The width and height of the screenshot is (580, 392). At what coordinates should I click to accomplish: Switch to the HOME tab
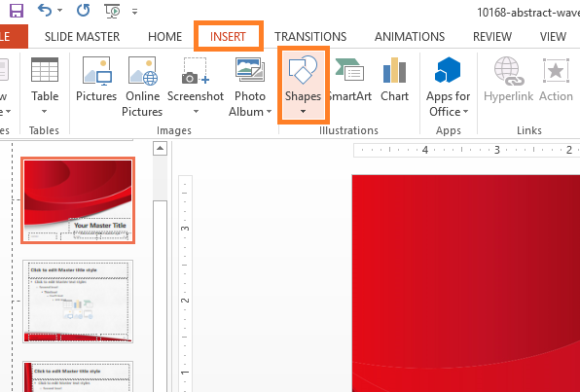pos(165,37)
